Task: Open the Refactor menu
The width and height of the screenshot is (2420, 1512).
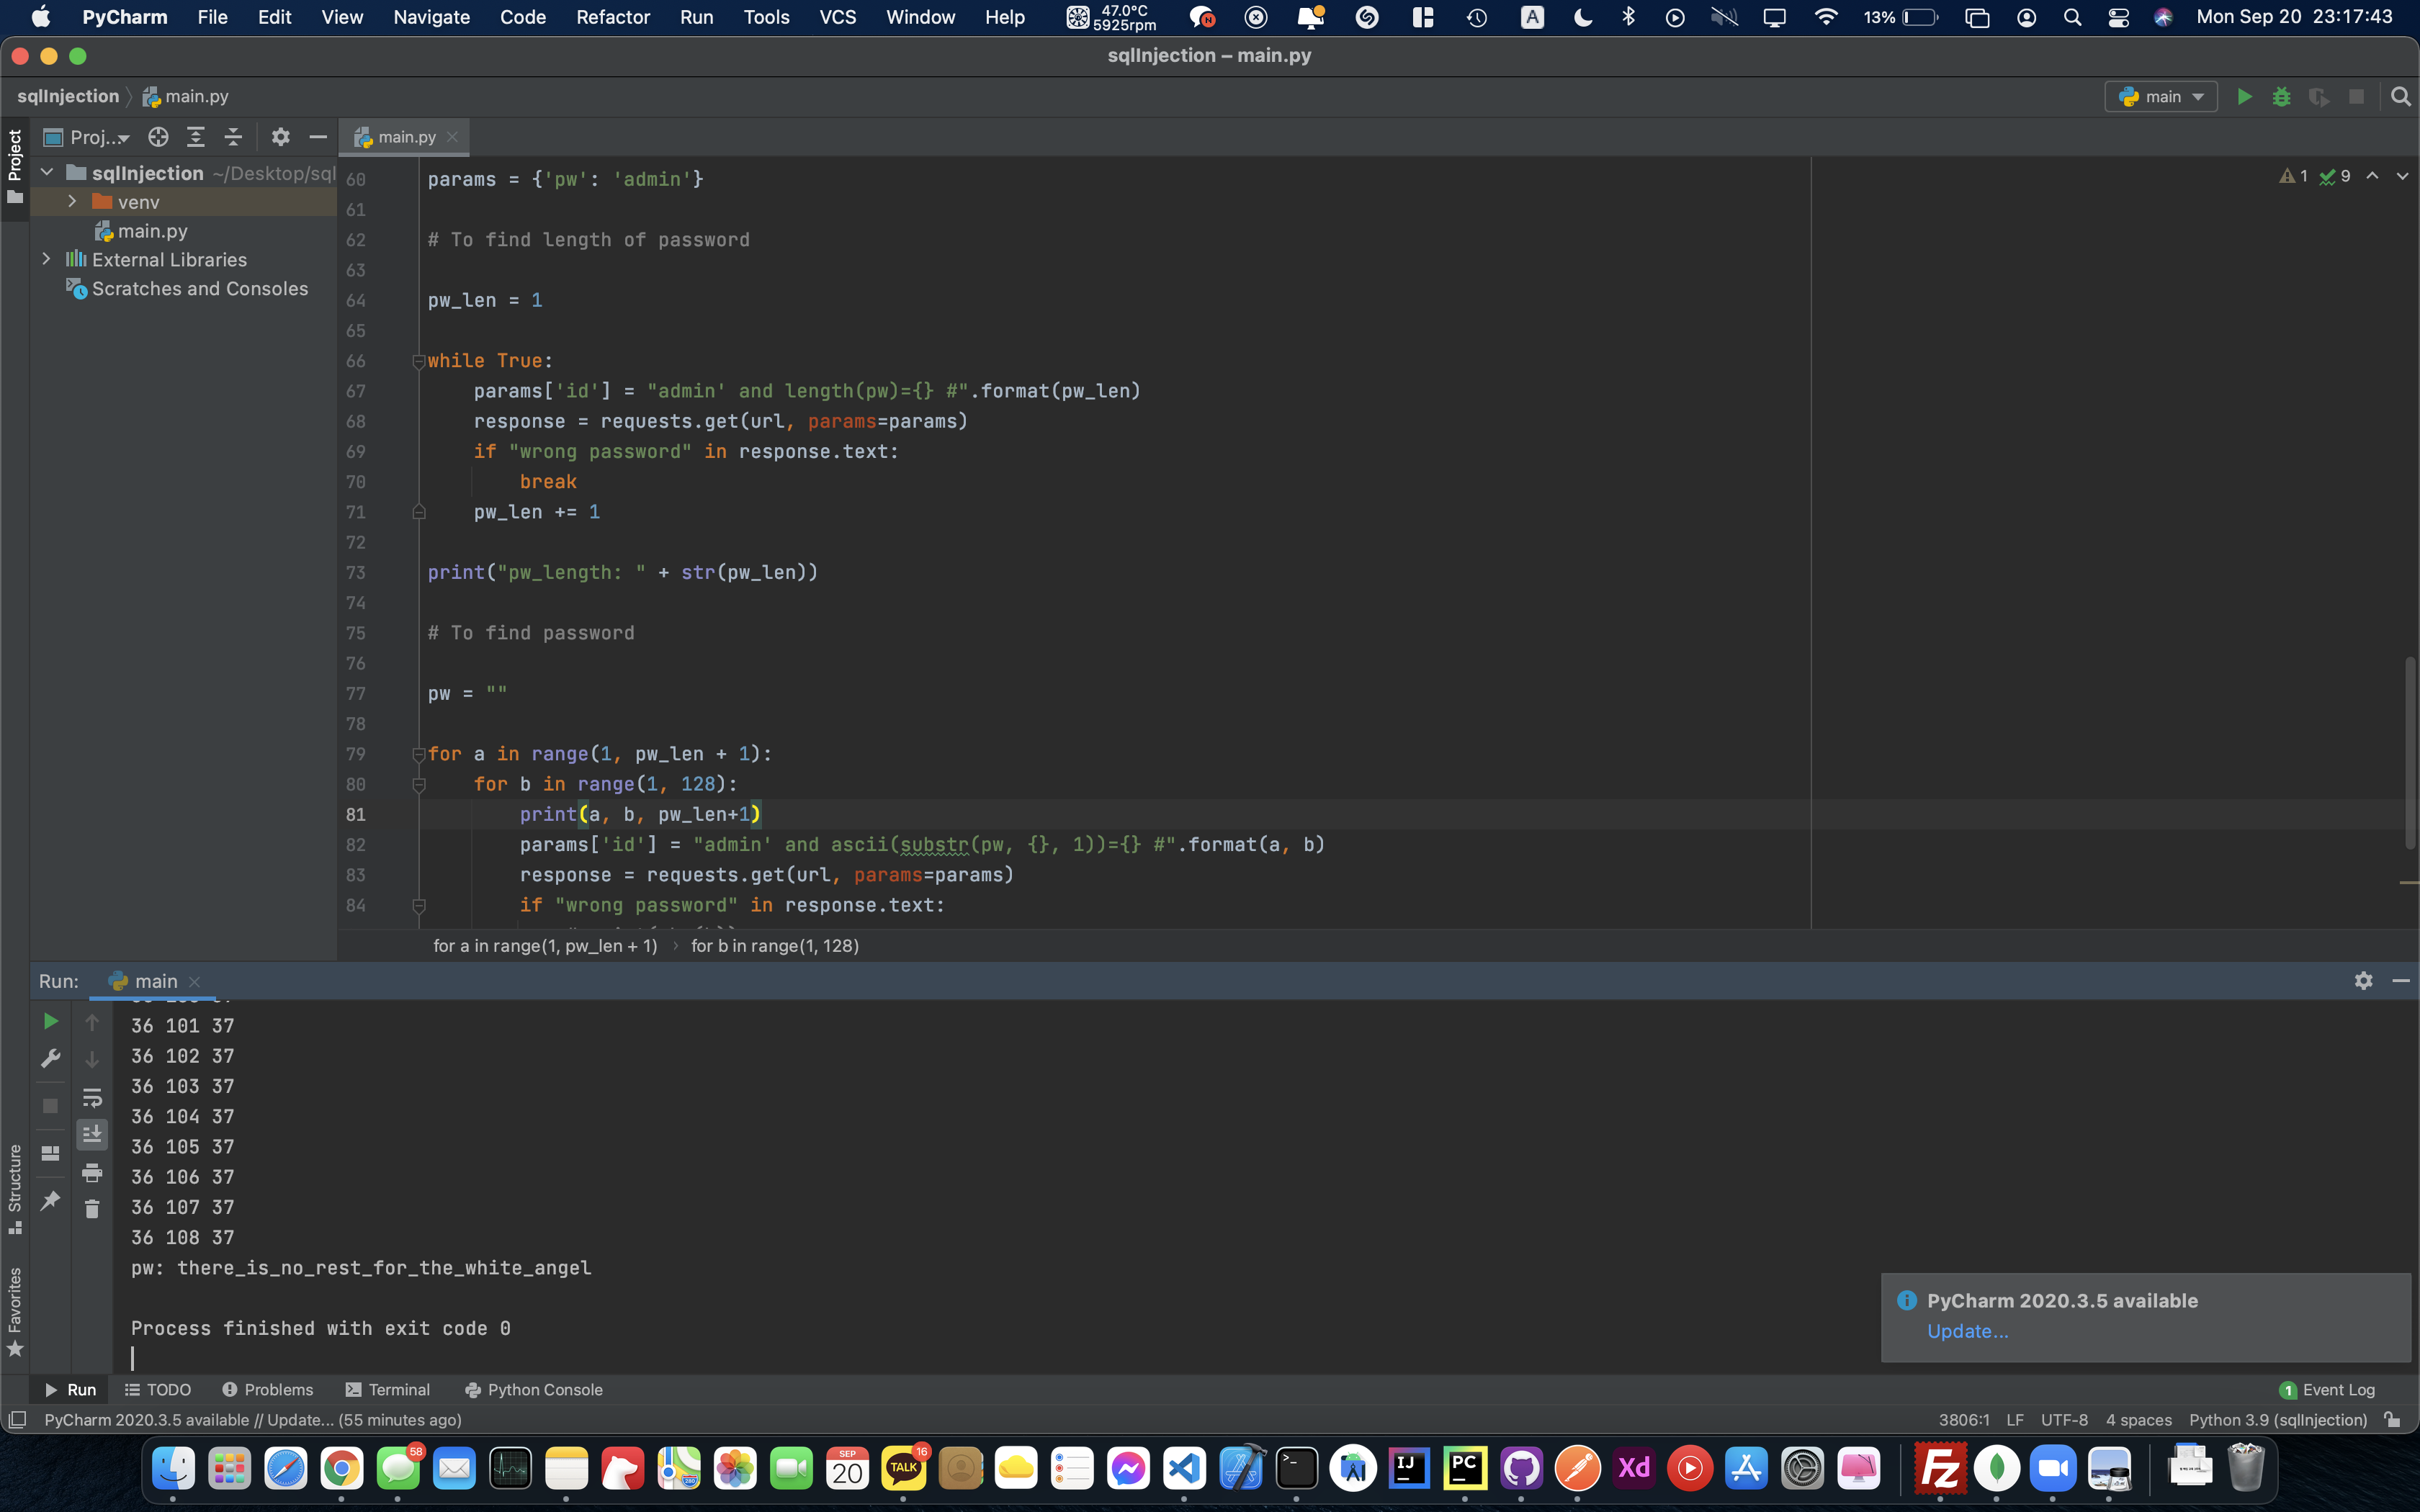Action: (612, 17)
